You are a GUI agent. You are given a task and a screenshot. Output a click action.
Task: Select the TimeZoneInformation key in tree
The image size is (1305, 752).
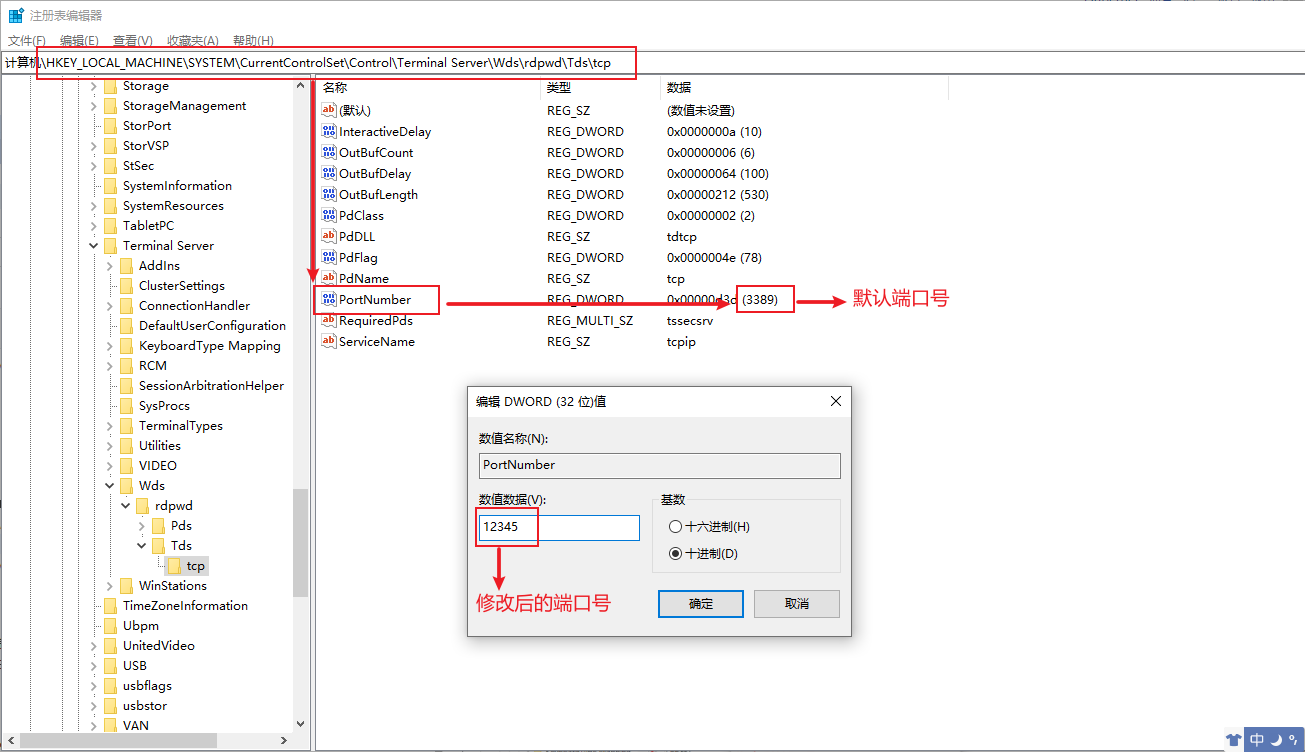tap(185, 606)
